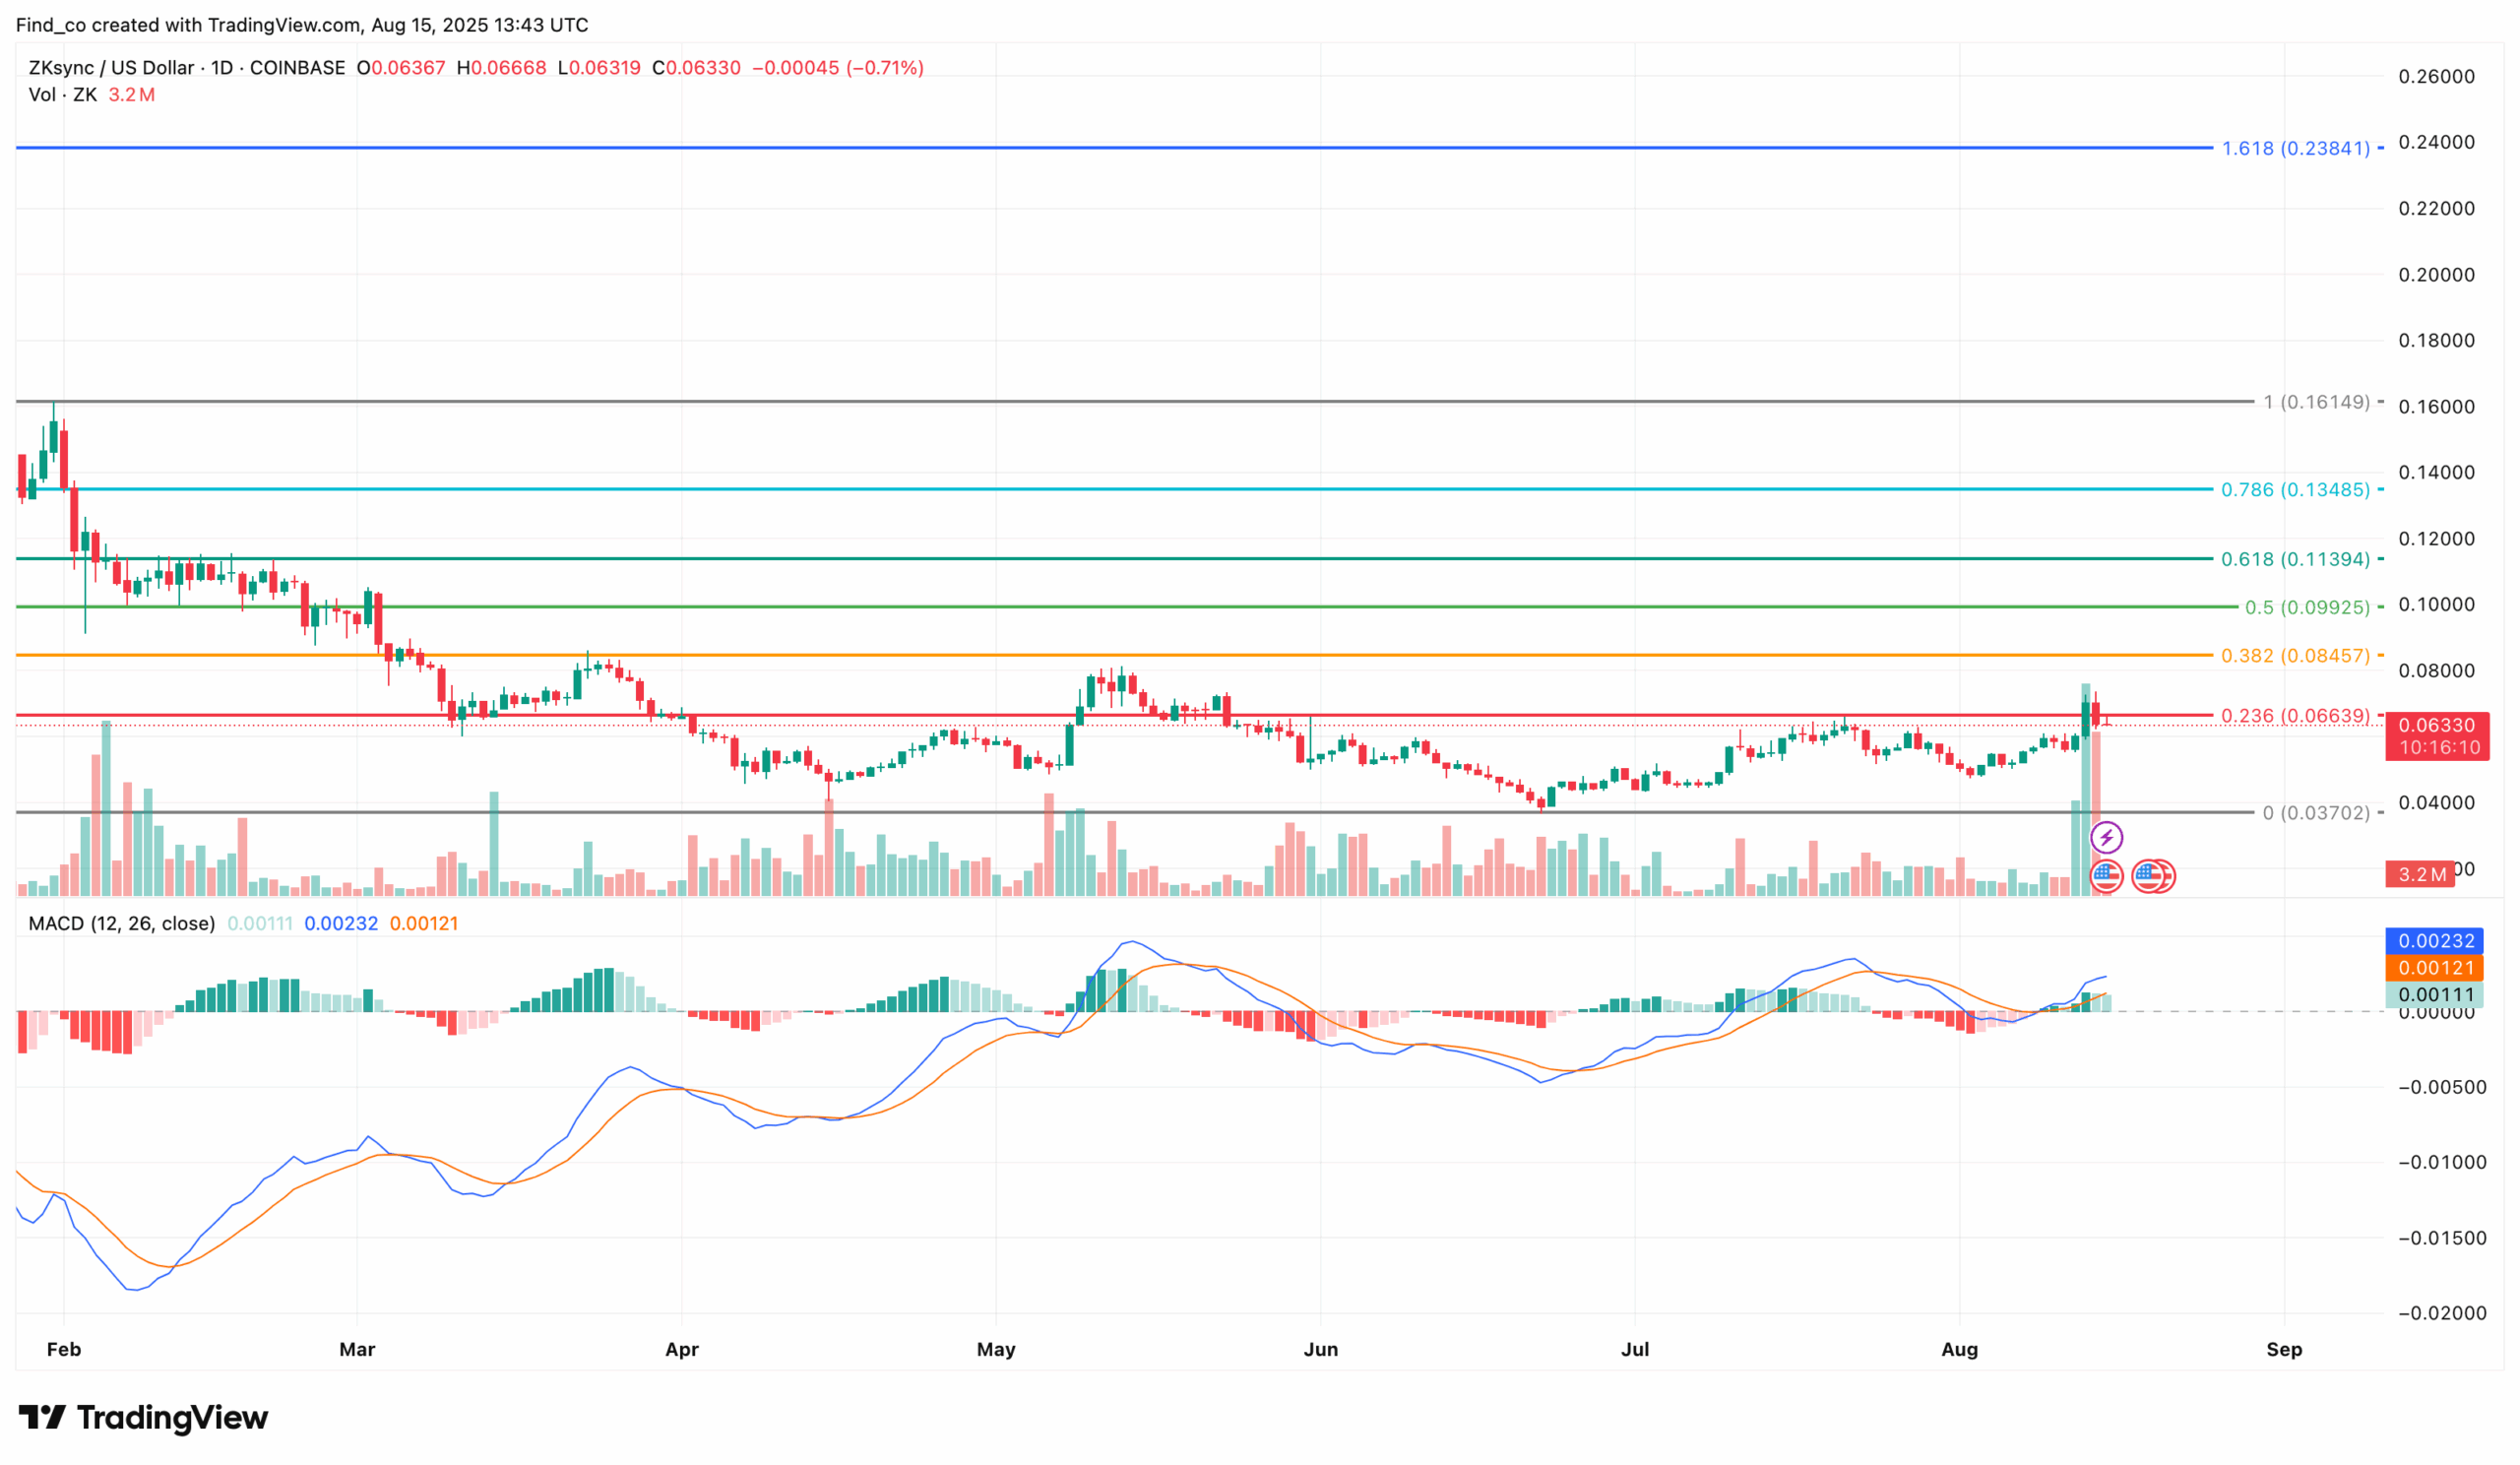The width and height of the screenshot is (2520, 1465).
Task: Click the −0.01500 MACD axis label
Action: [x=2442, y=1239]
